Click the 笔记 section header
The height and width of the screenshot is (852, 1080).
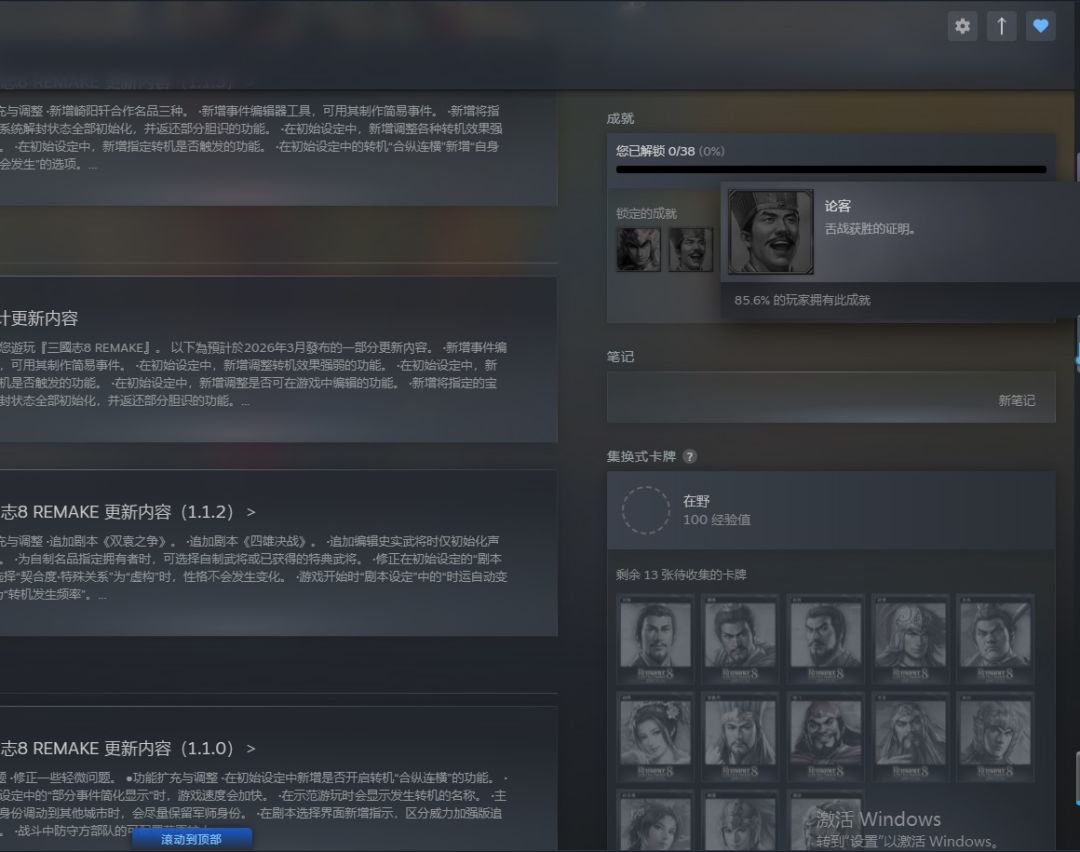(620, 357)
